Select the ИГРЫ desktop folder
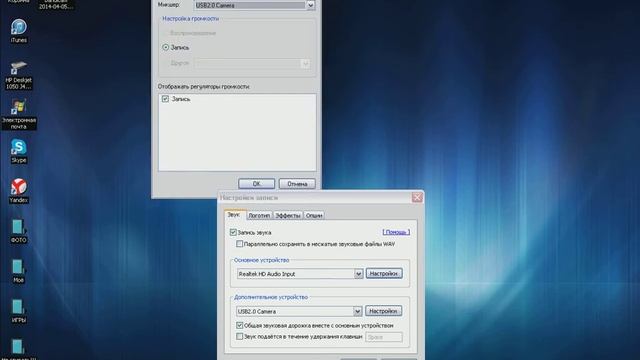The image size is (640, 360). [x=18, y=311]
